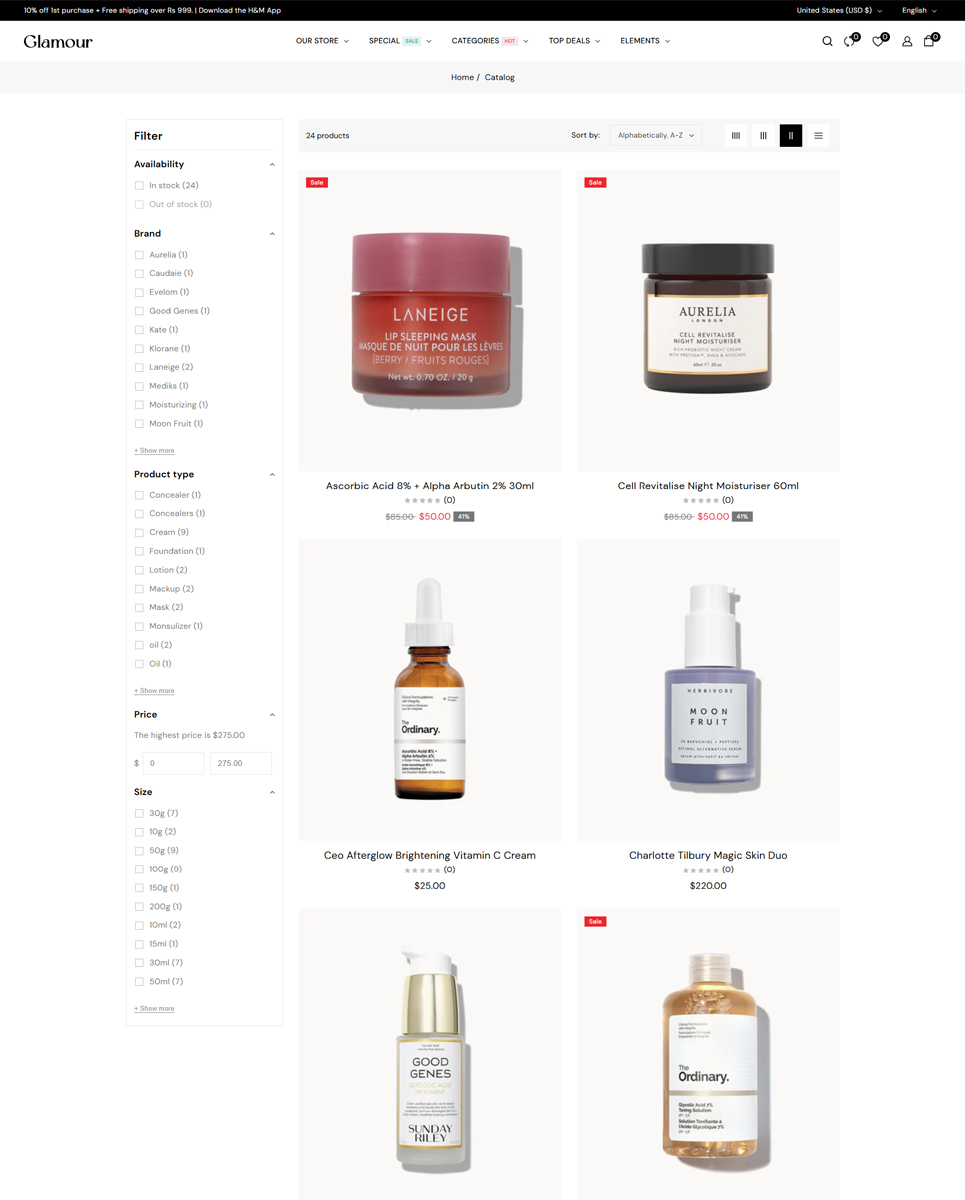
Task: Select the Cream product type filter
Action: click(x=139, y=532)
